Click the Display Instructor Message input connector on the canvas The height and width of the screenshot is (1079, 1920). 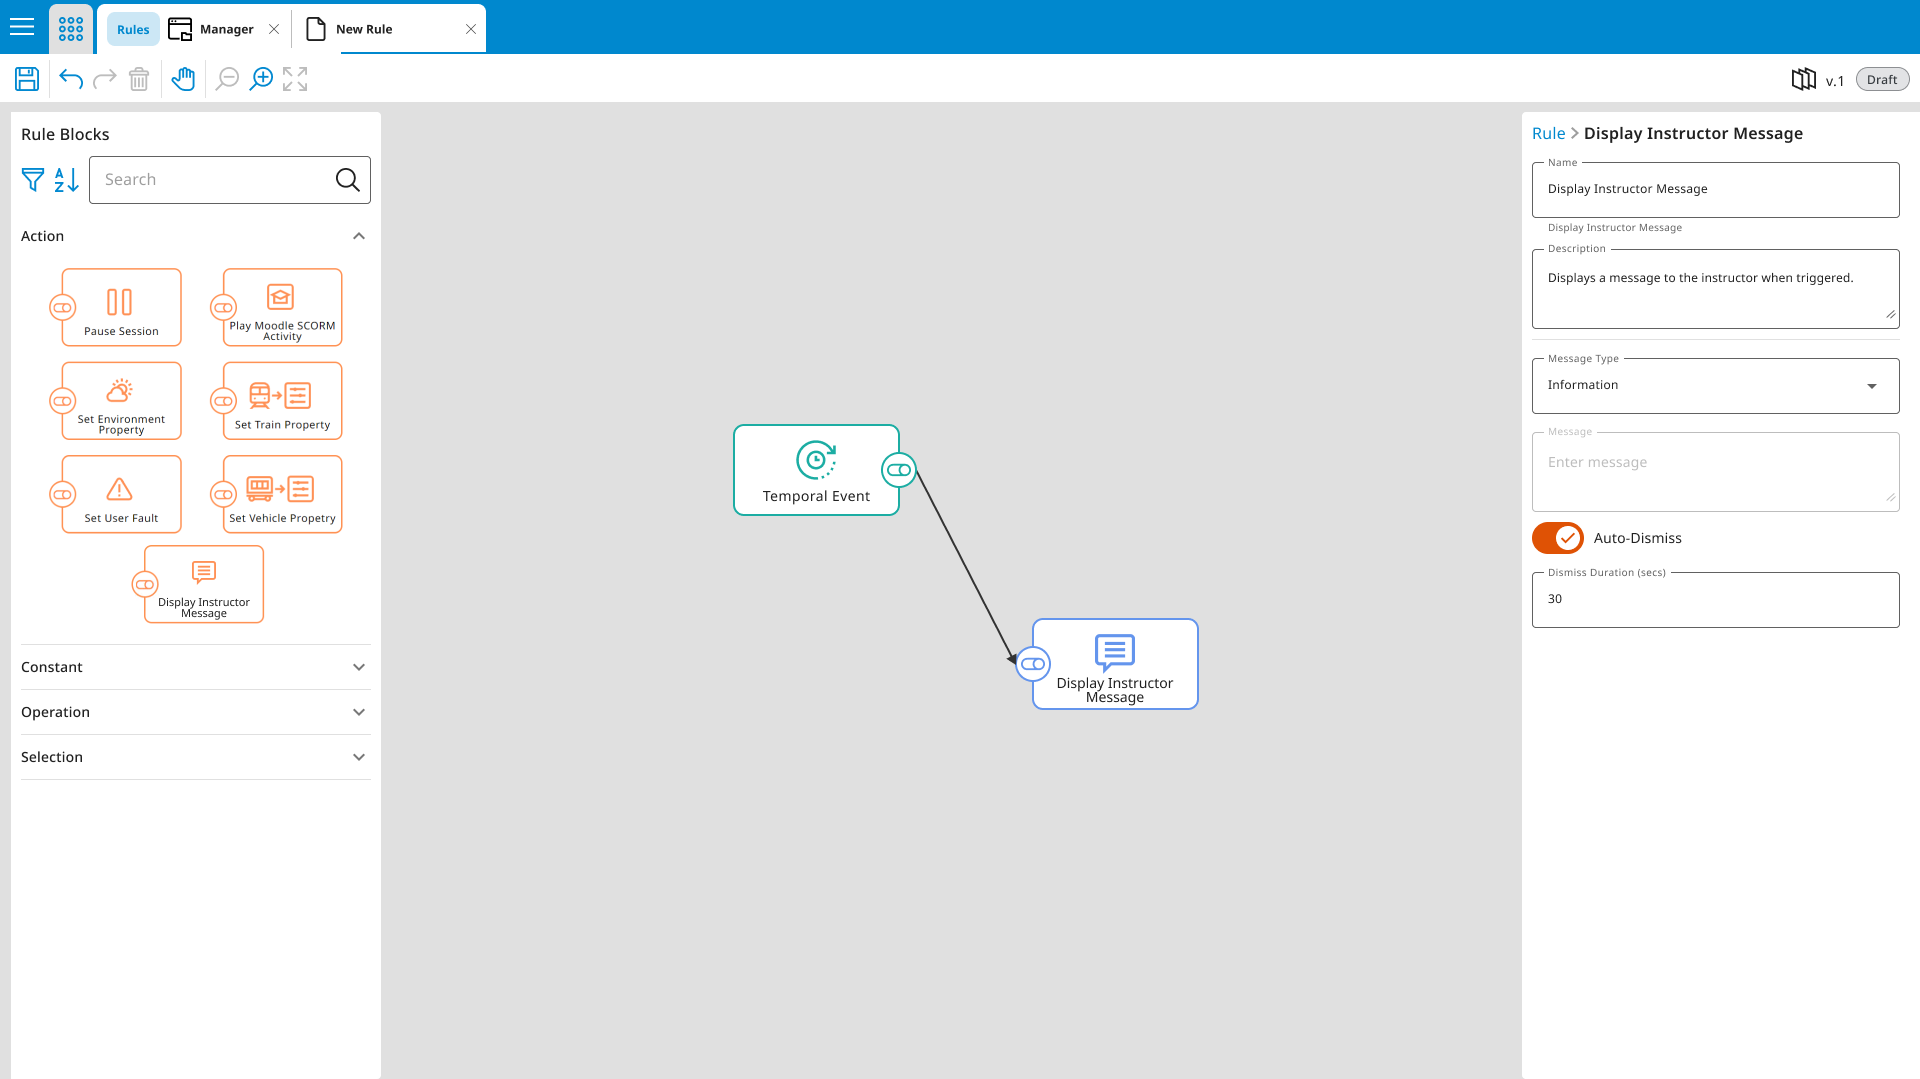[1033, 664]
